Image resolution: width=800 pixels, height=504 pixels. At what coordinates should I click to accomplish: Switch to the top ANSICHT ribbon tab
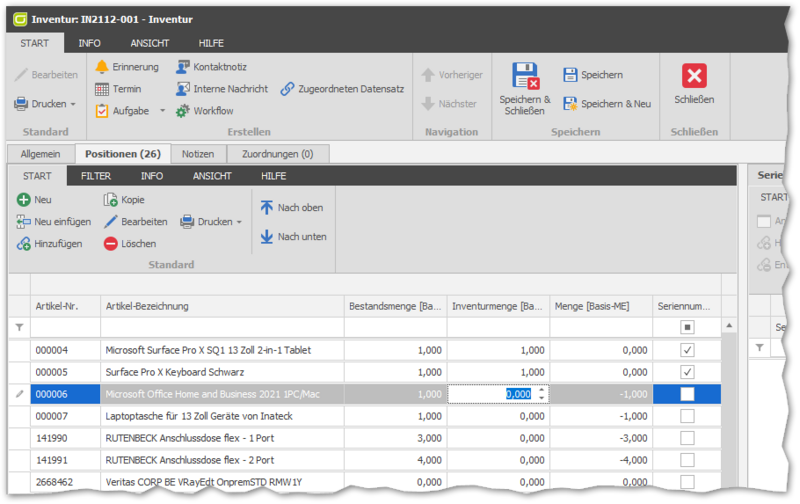[149, 43]
